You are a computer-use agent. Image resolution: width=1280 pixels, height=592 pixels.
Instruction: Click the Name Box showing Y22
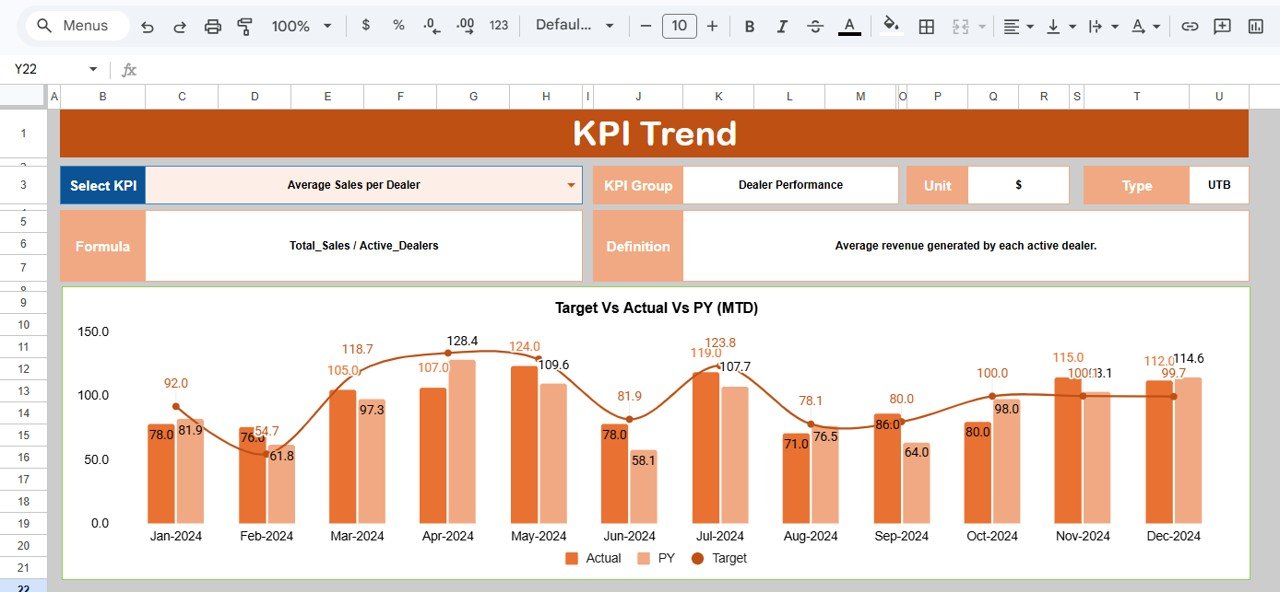pyautogui.click(x=45, y=69)
